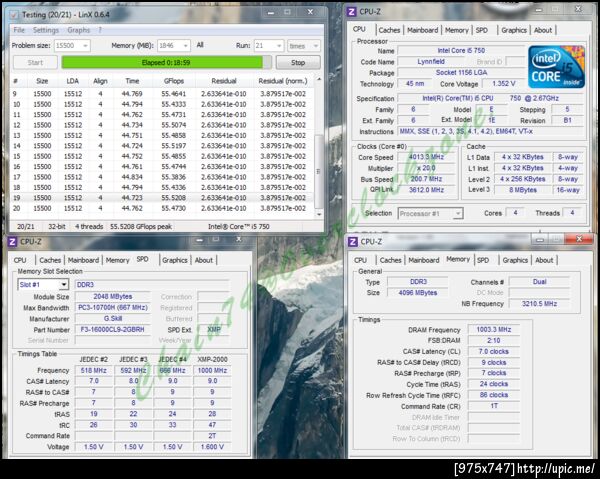
Task: Switch to Memory tab in SPD CPU-Z window
Action: 117,260
